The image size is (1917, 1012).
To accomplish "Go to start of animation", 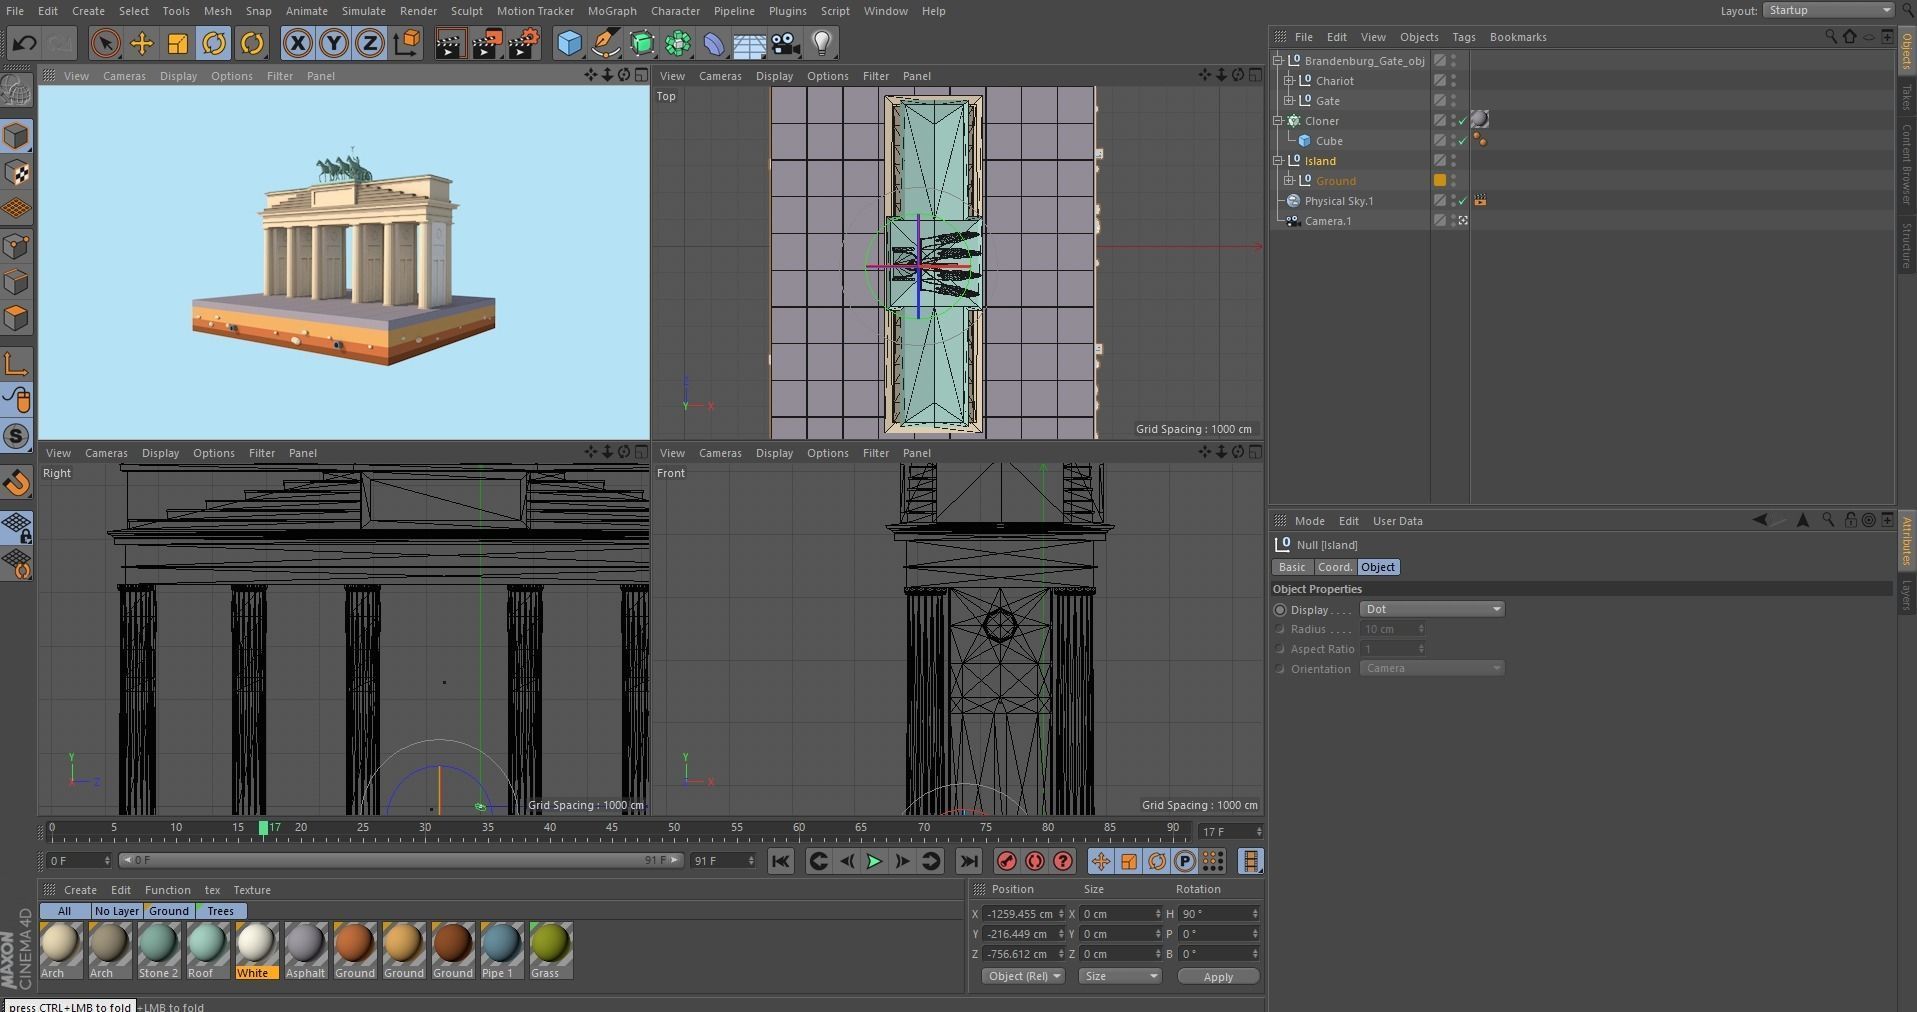I will pyautogui.click(x=781, y=861).
